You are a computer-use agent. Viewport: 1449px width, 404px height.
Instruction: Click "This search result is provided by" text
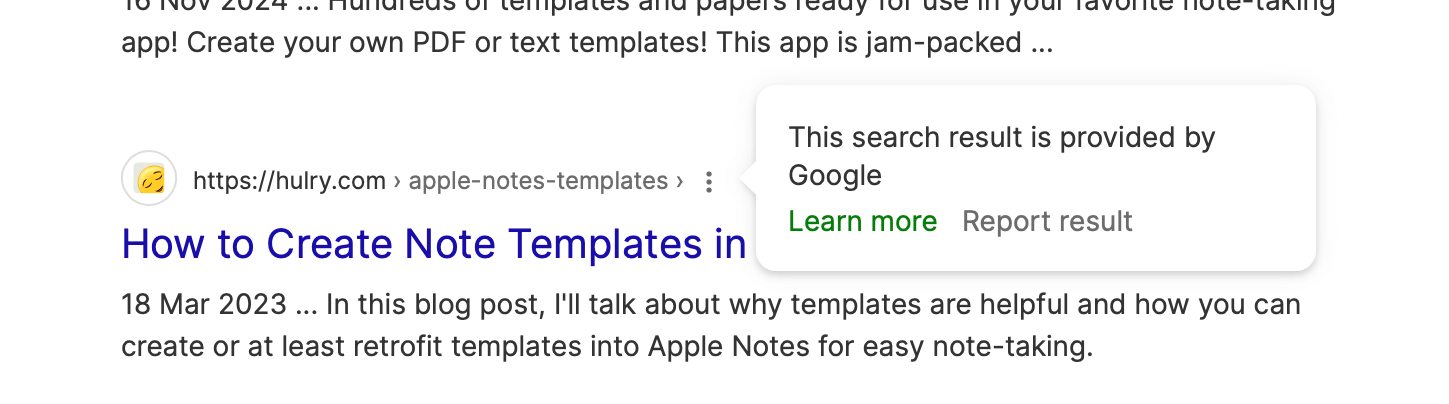point(1001,138)
